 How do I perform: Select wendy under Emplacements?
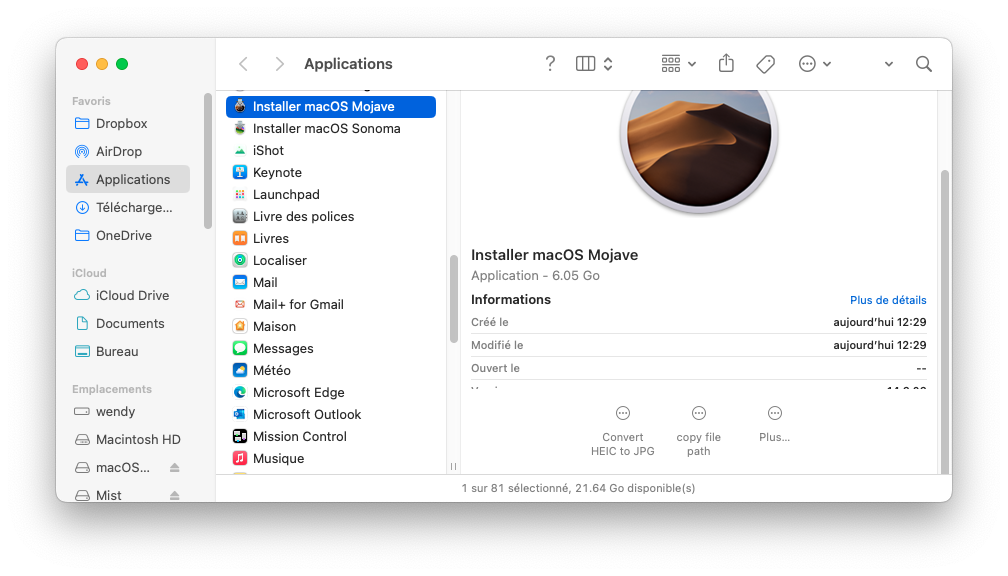pos(128,411)
